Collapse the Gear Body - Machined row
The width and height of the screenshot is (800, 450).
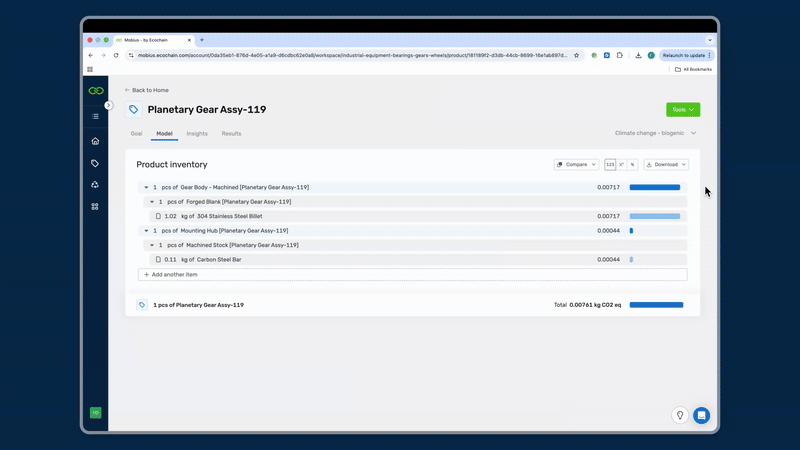(x=146, y=187)
